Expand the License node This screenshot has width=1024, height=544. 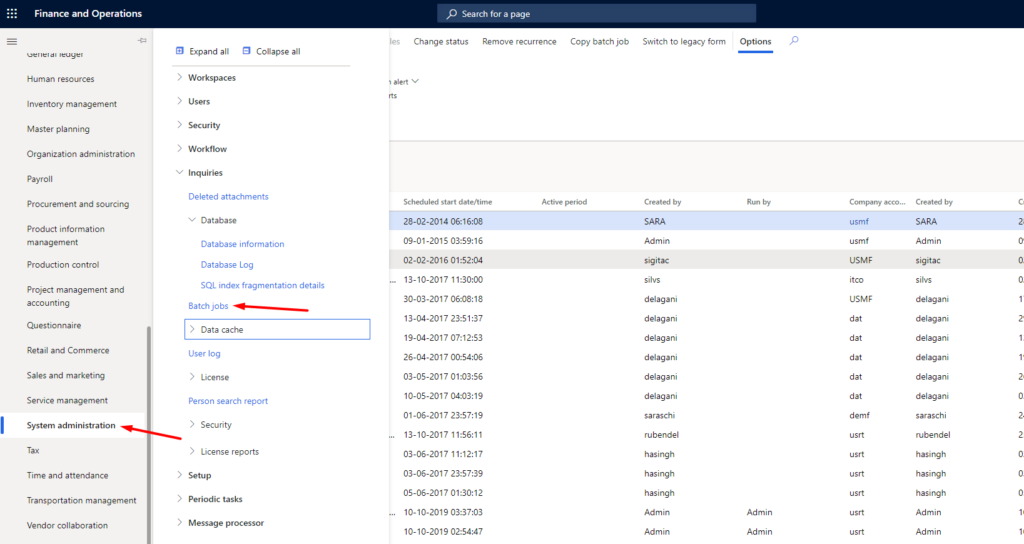point(192,377)
